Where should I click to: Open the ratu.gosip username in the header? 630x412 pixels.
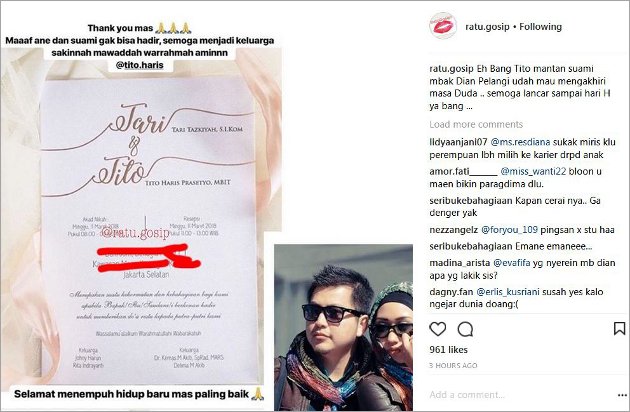coord(487,27)
